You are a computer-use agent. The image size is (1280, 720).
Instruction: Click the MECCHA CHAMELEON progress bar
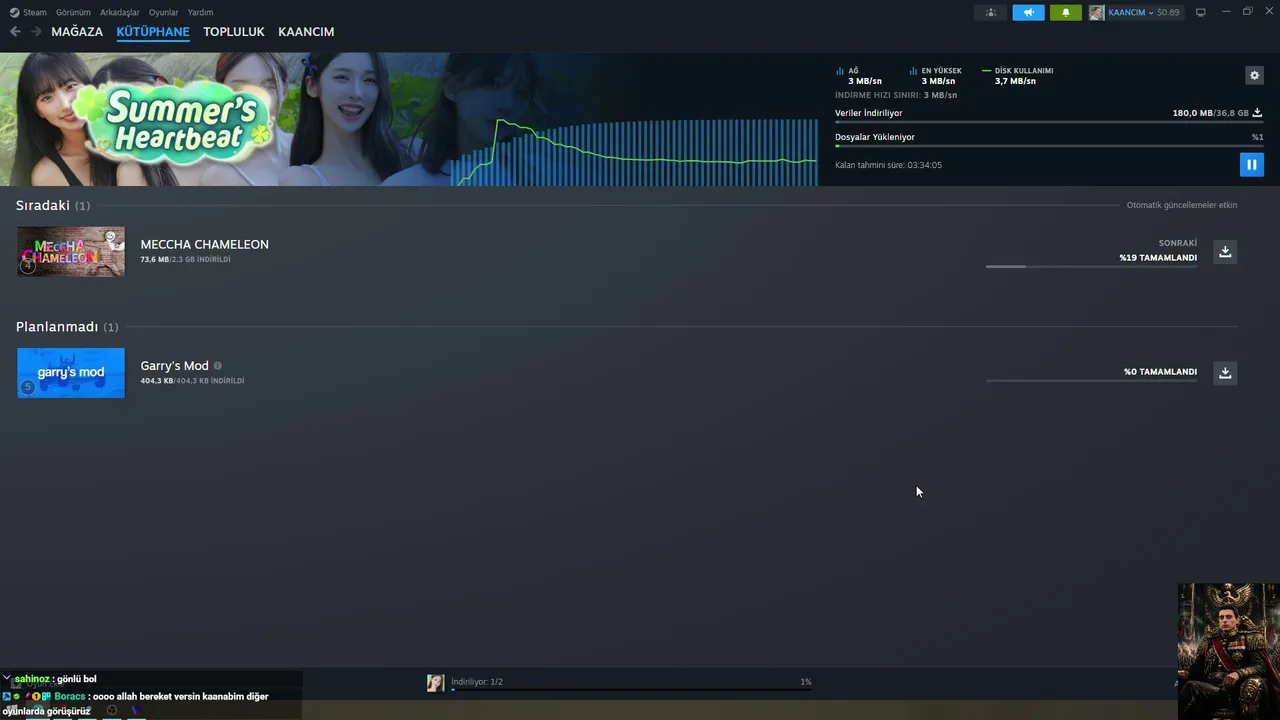tap(1091, 266)
